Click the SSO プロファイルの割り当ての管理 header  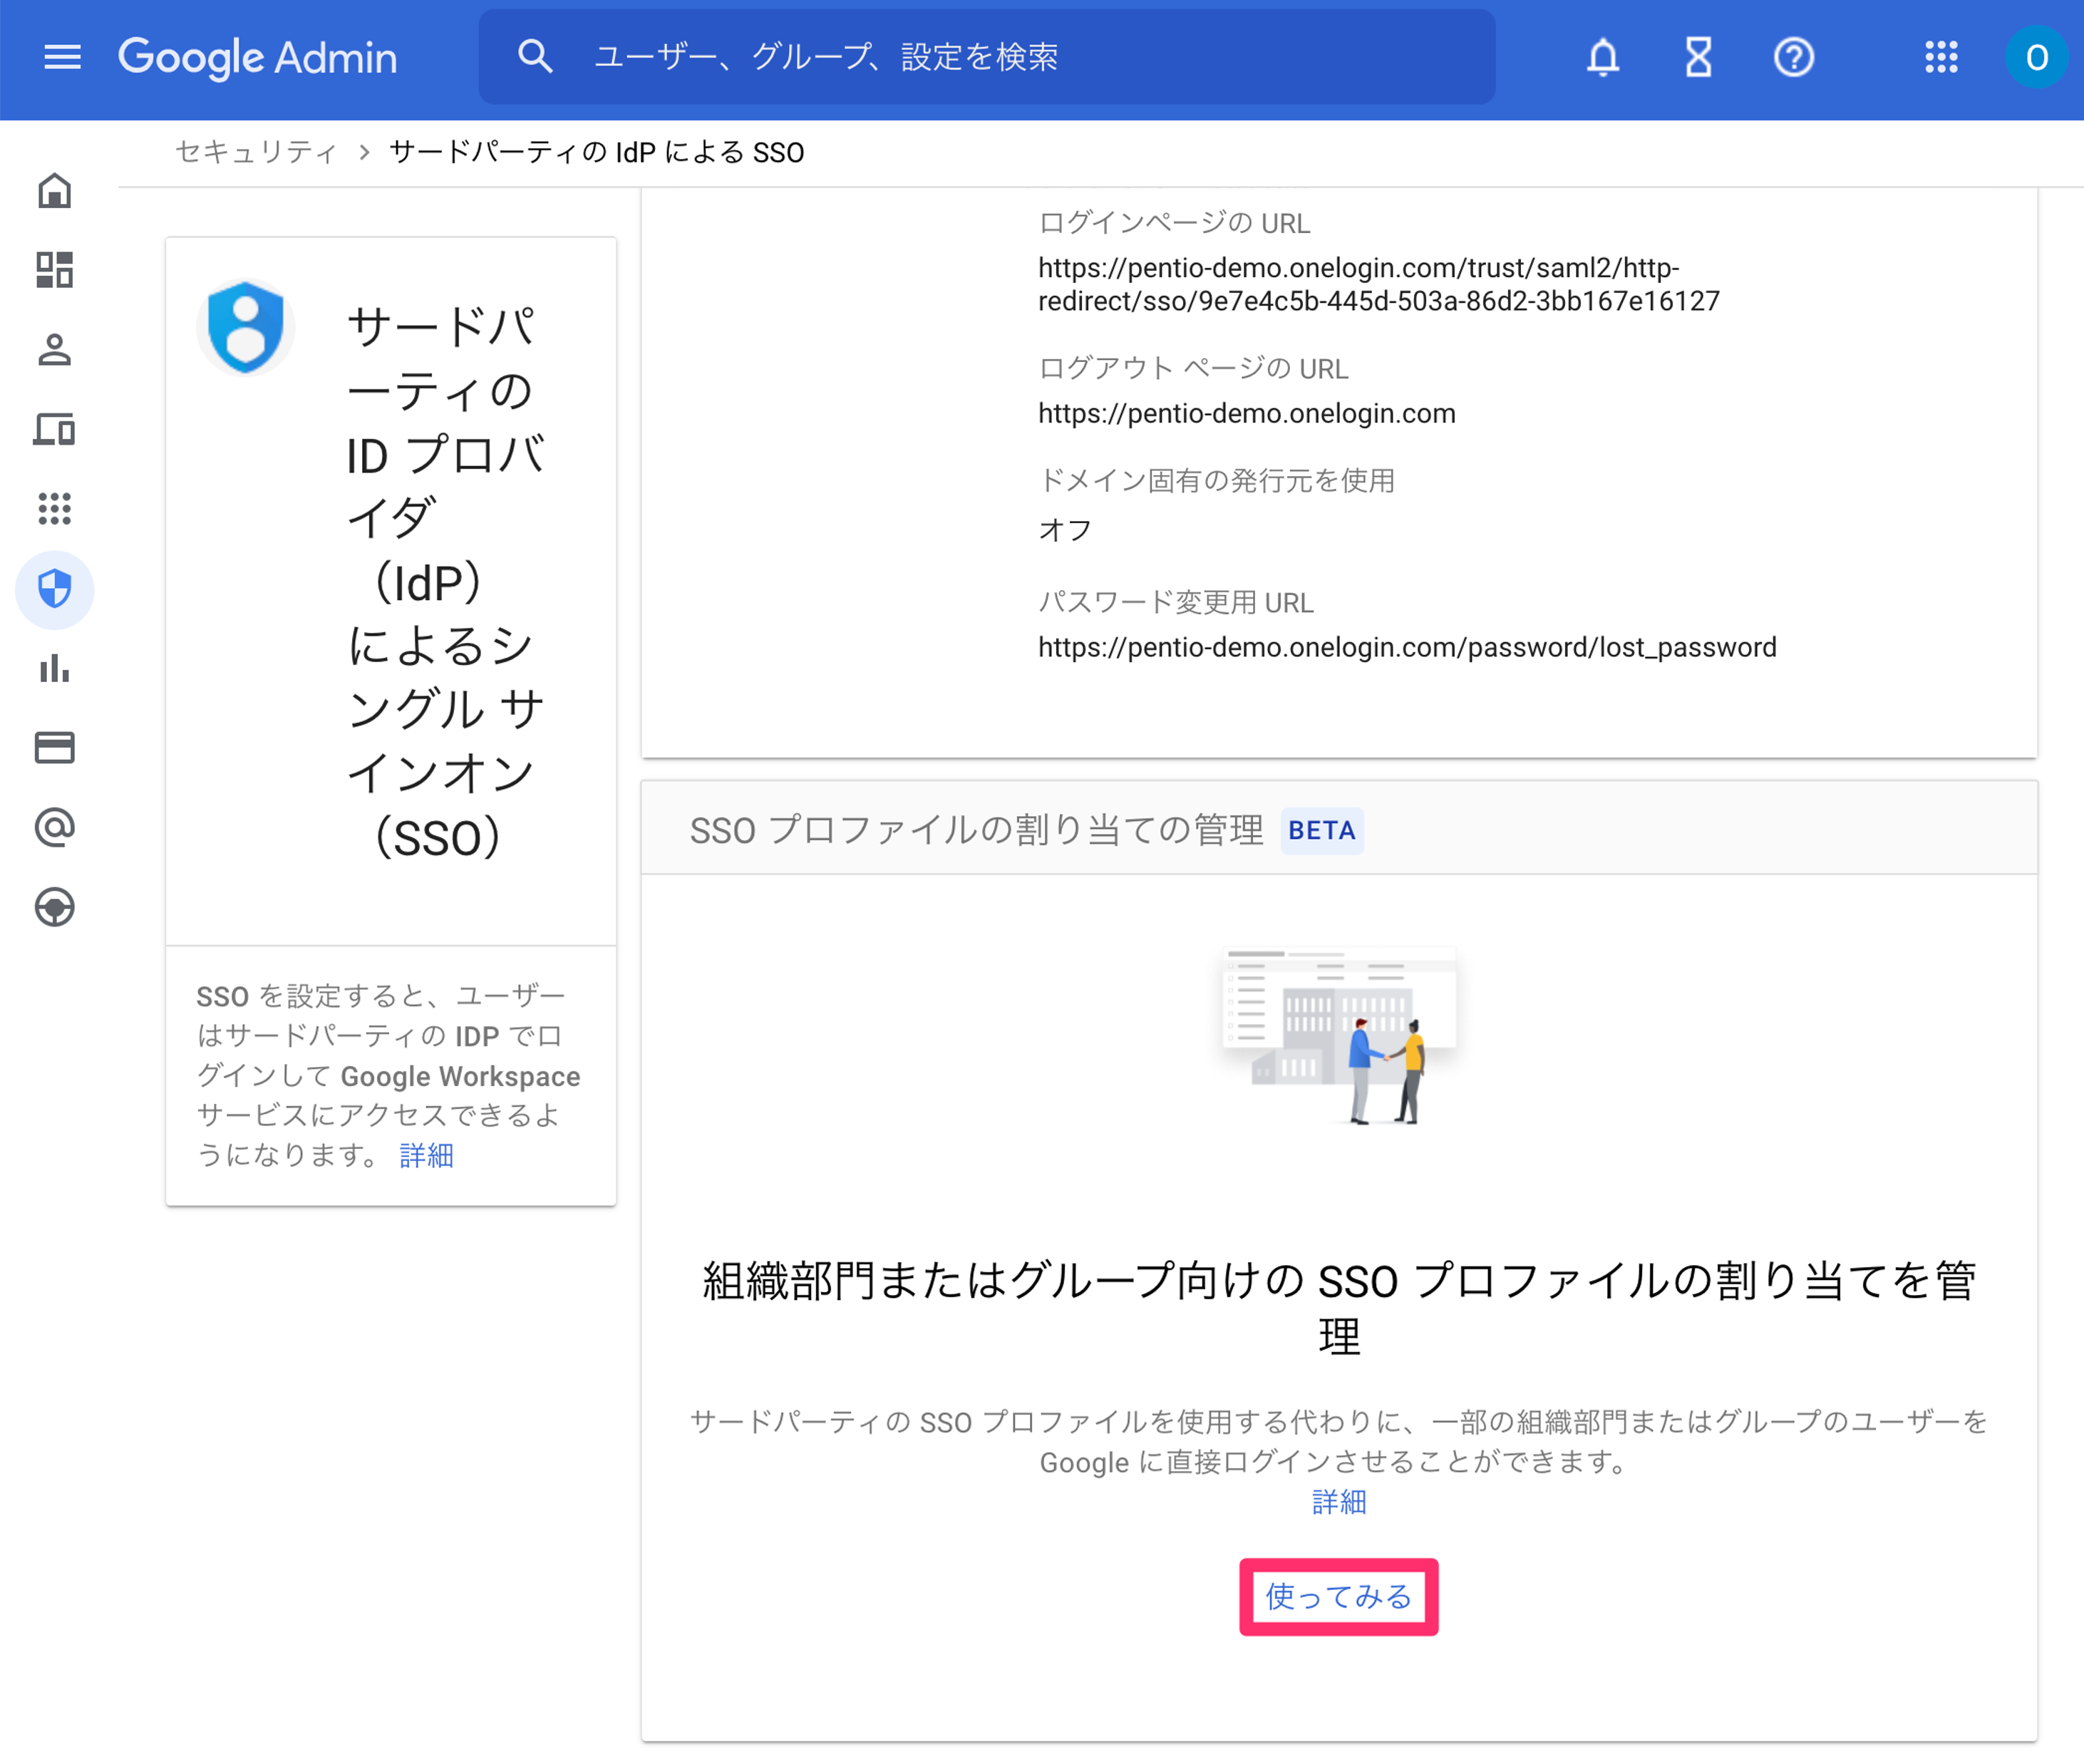point(976,830)
